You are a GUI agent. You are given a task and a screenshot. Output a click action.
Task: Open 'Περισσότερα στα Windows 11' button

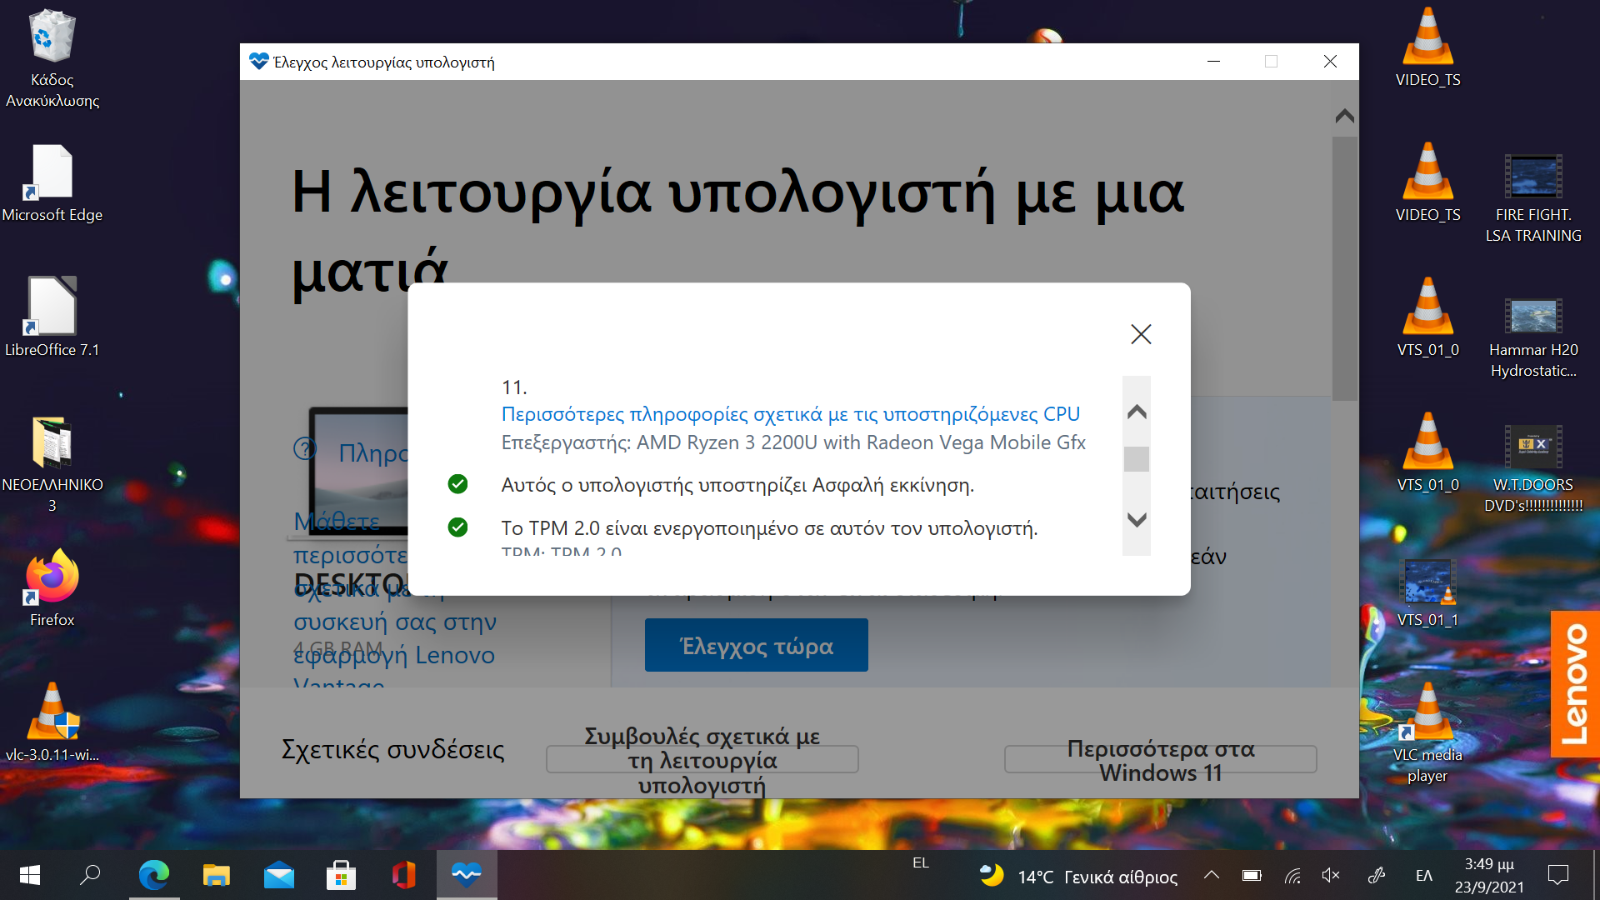1160,759
